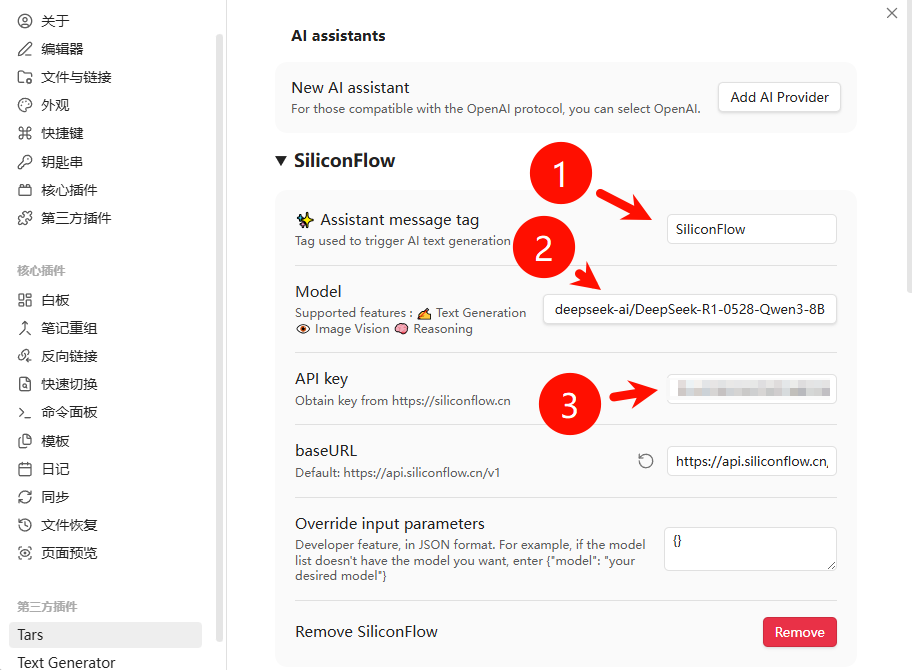The width and height of the screenshot is (912, 670).
Task: Click the 'New AI assistant' label
Action: click(x=350, y=88)
